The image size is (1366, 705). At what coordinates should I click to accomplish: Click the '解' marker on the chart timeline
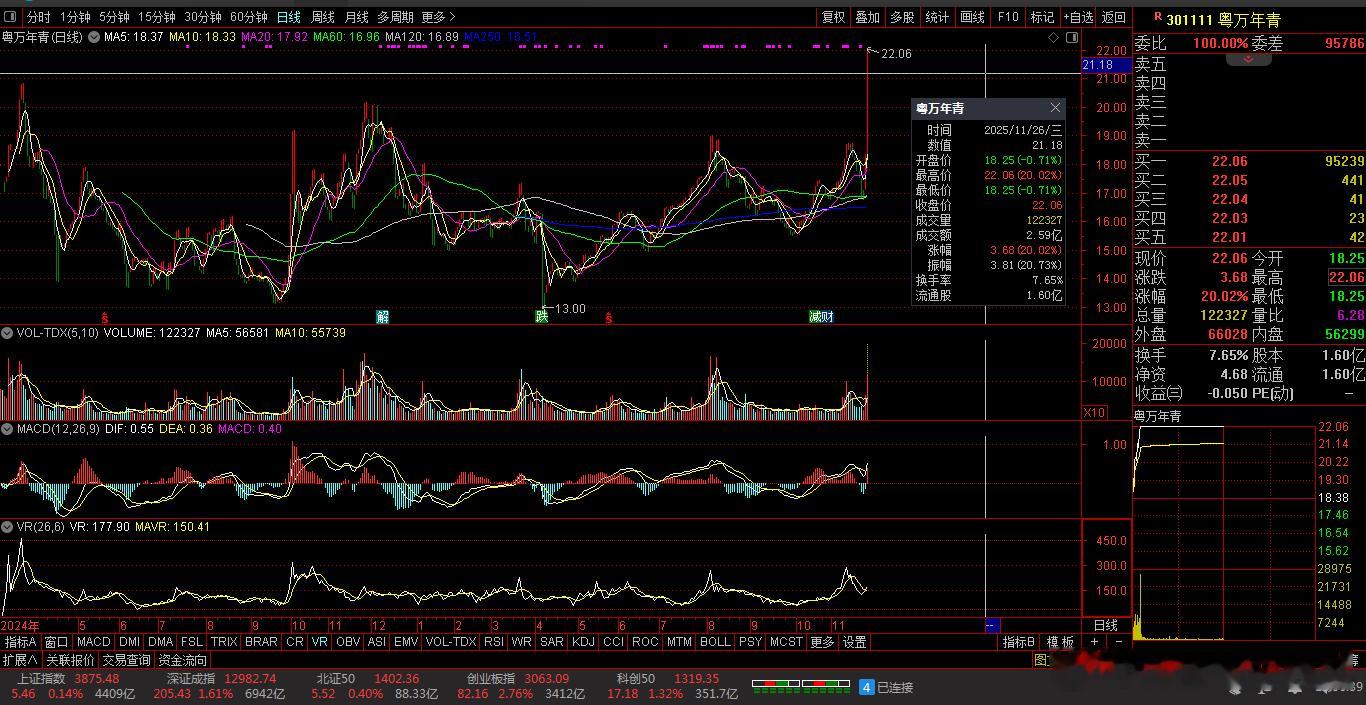382,317
